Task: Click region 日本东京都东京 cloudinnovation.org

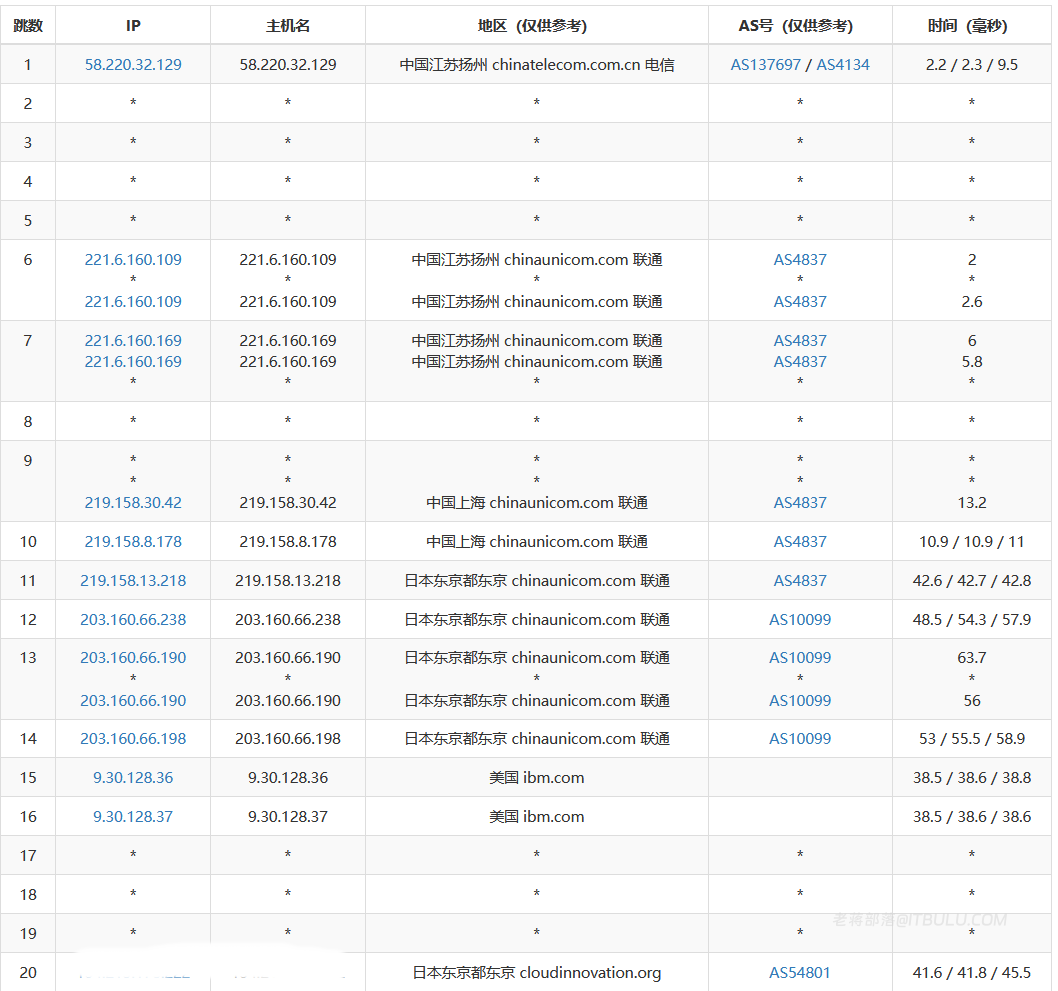Action: tap(536, 973)
